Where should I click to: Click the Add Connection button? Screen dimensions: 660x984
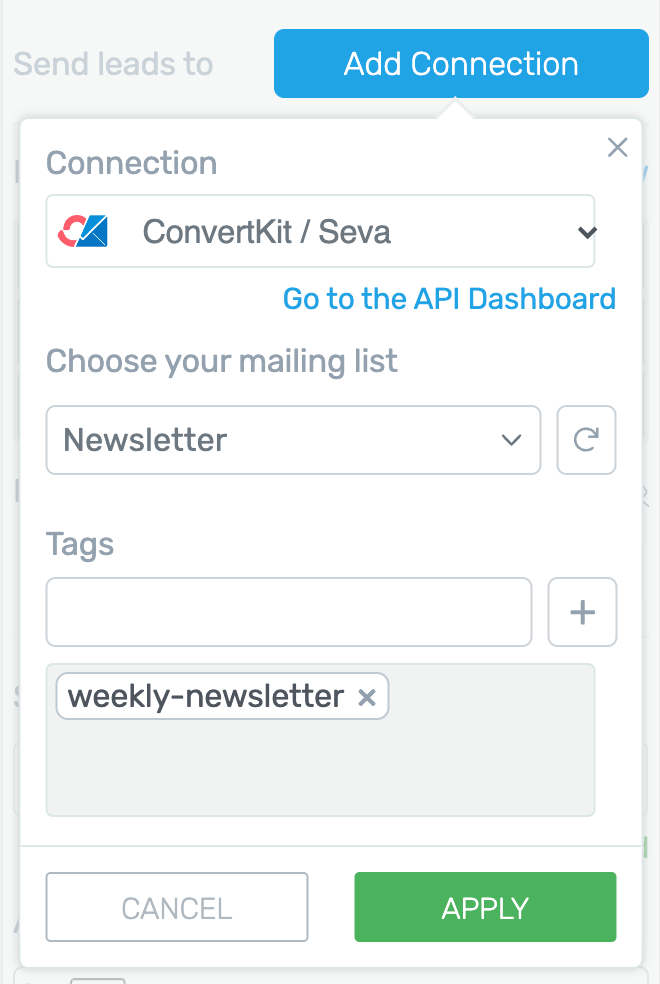[x=461, y=64]
